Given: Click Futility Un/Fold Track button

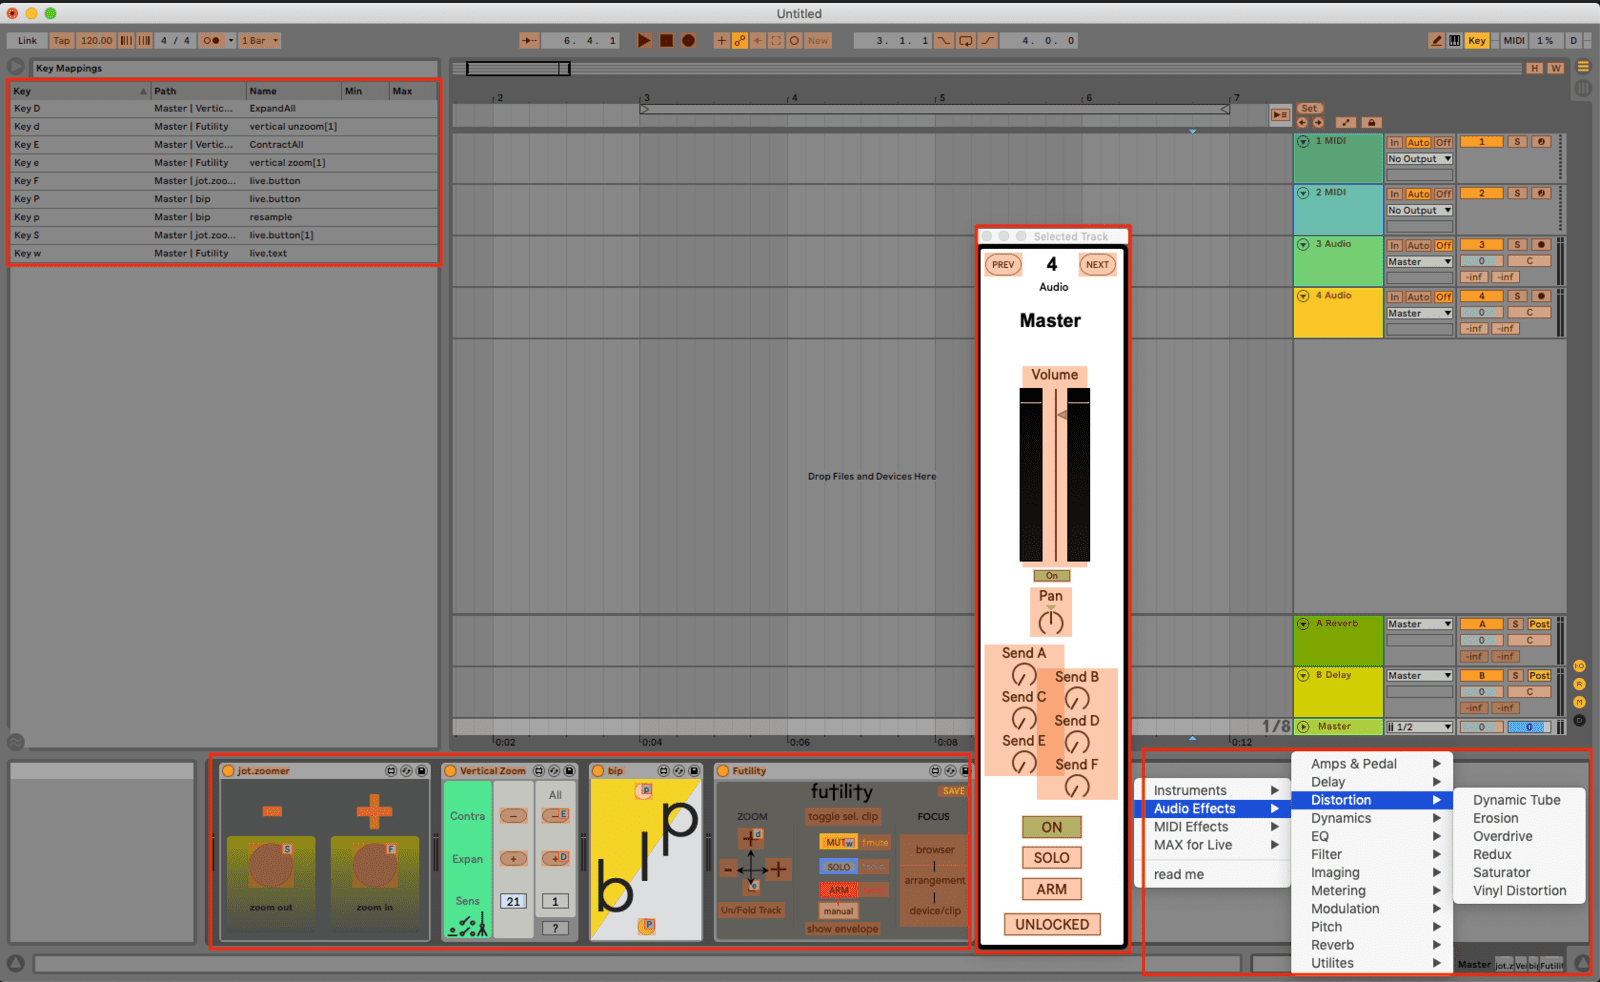Looking at the screenshot, I should (751, 910).
